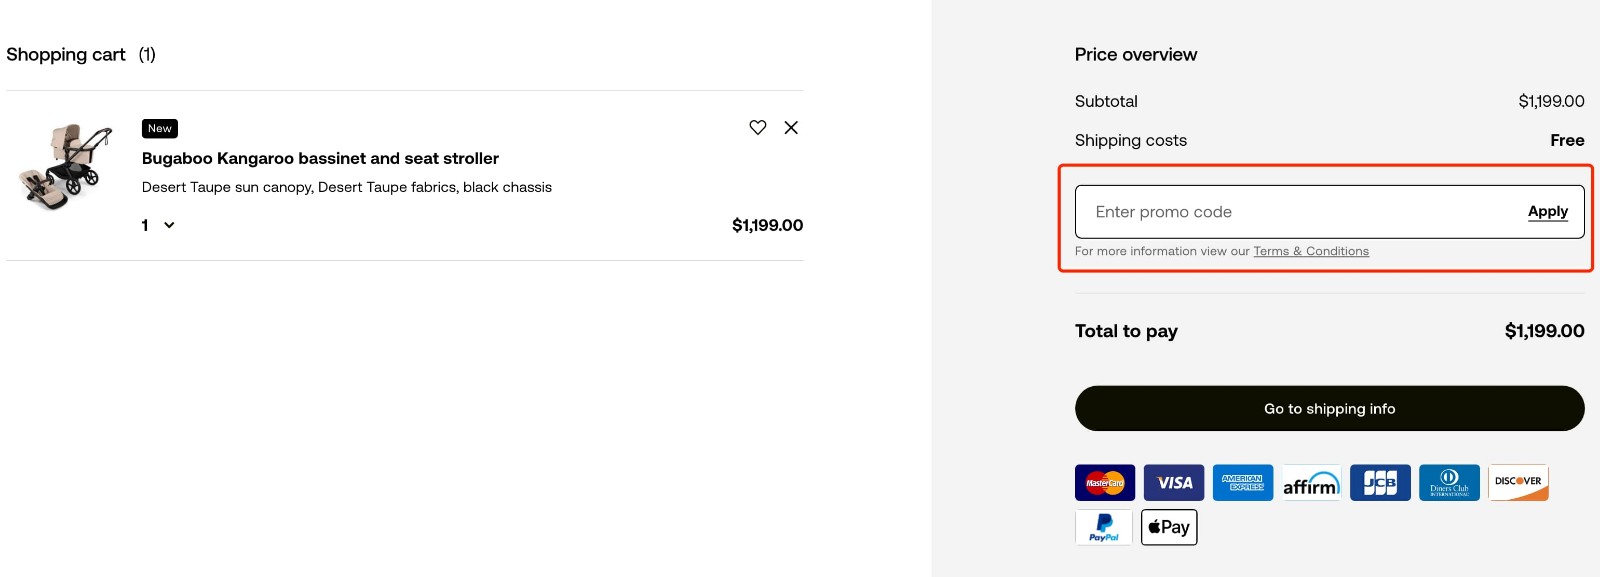The height and width of the screenshot is (577, 1600).
Task: Click the Shopping cart heading
Action: 66,54
